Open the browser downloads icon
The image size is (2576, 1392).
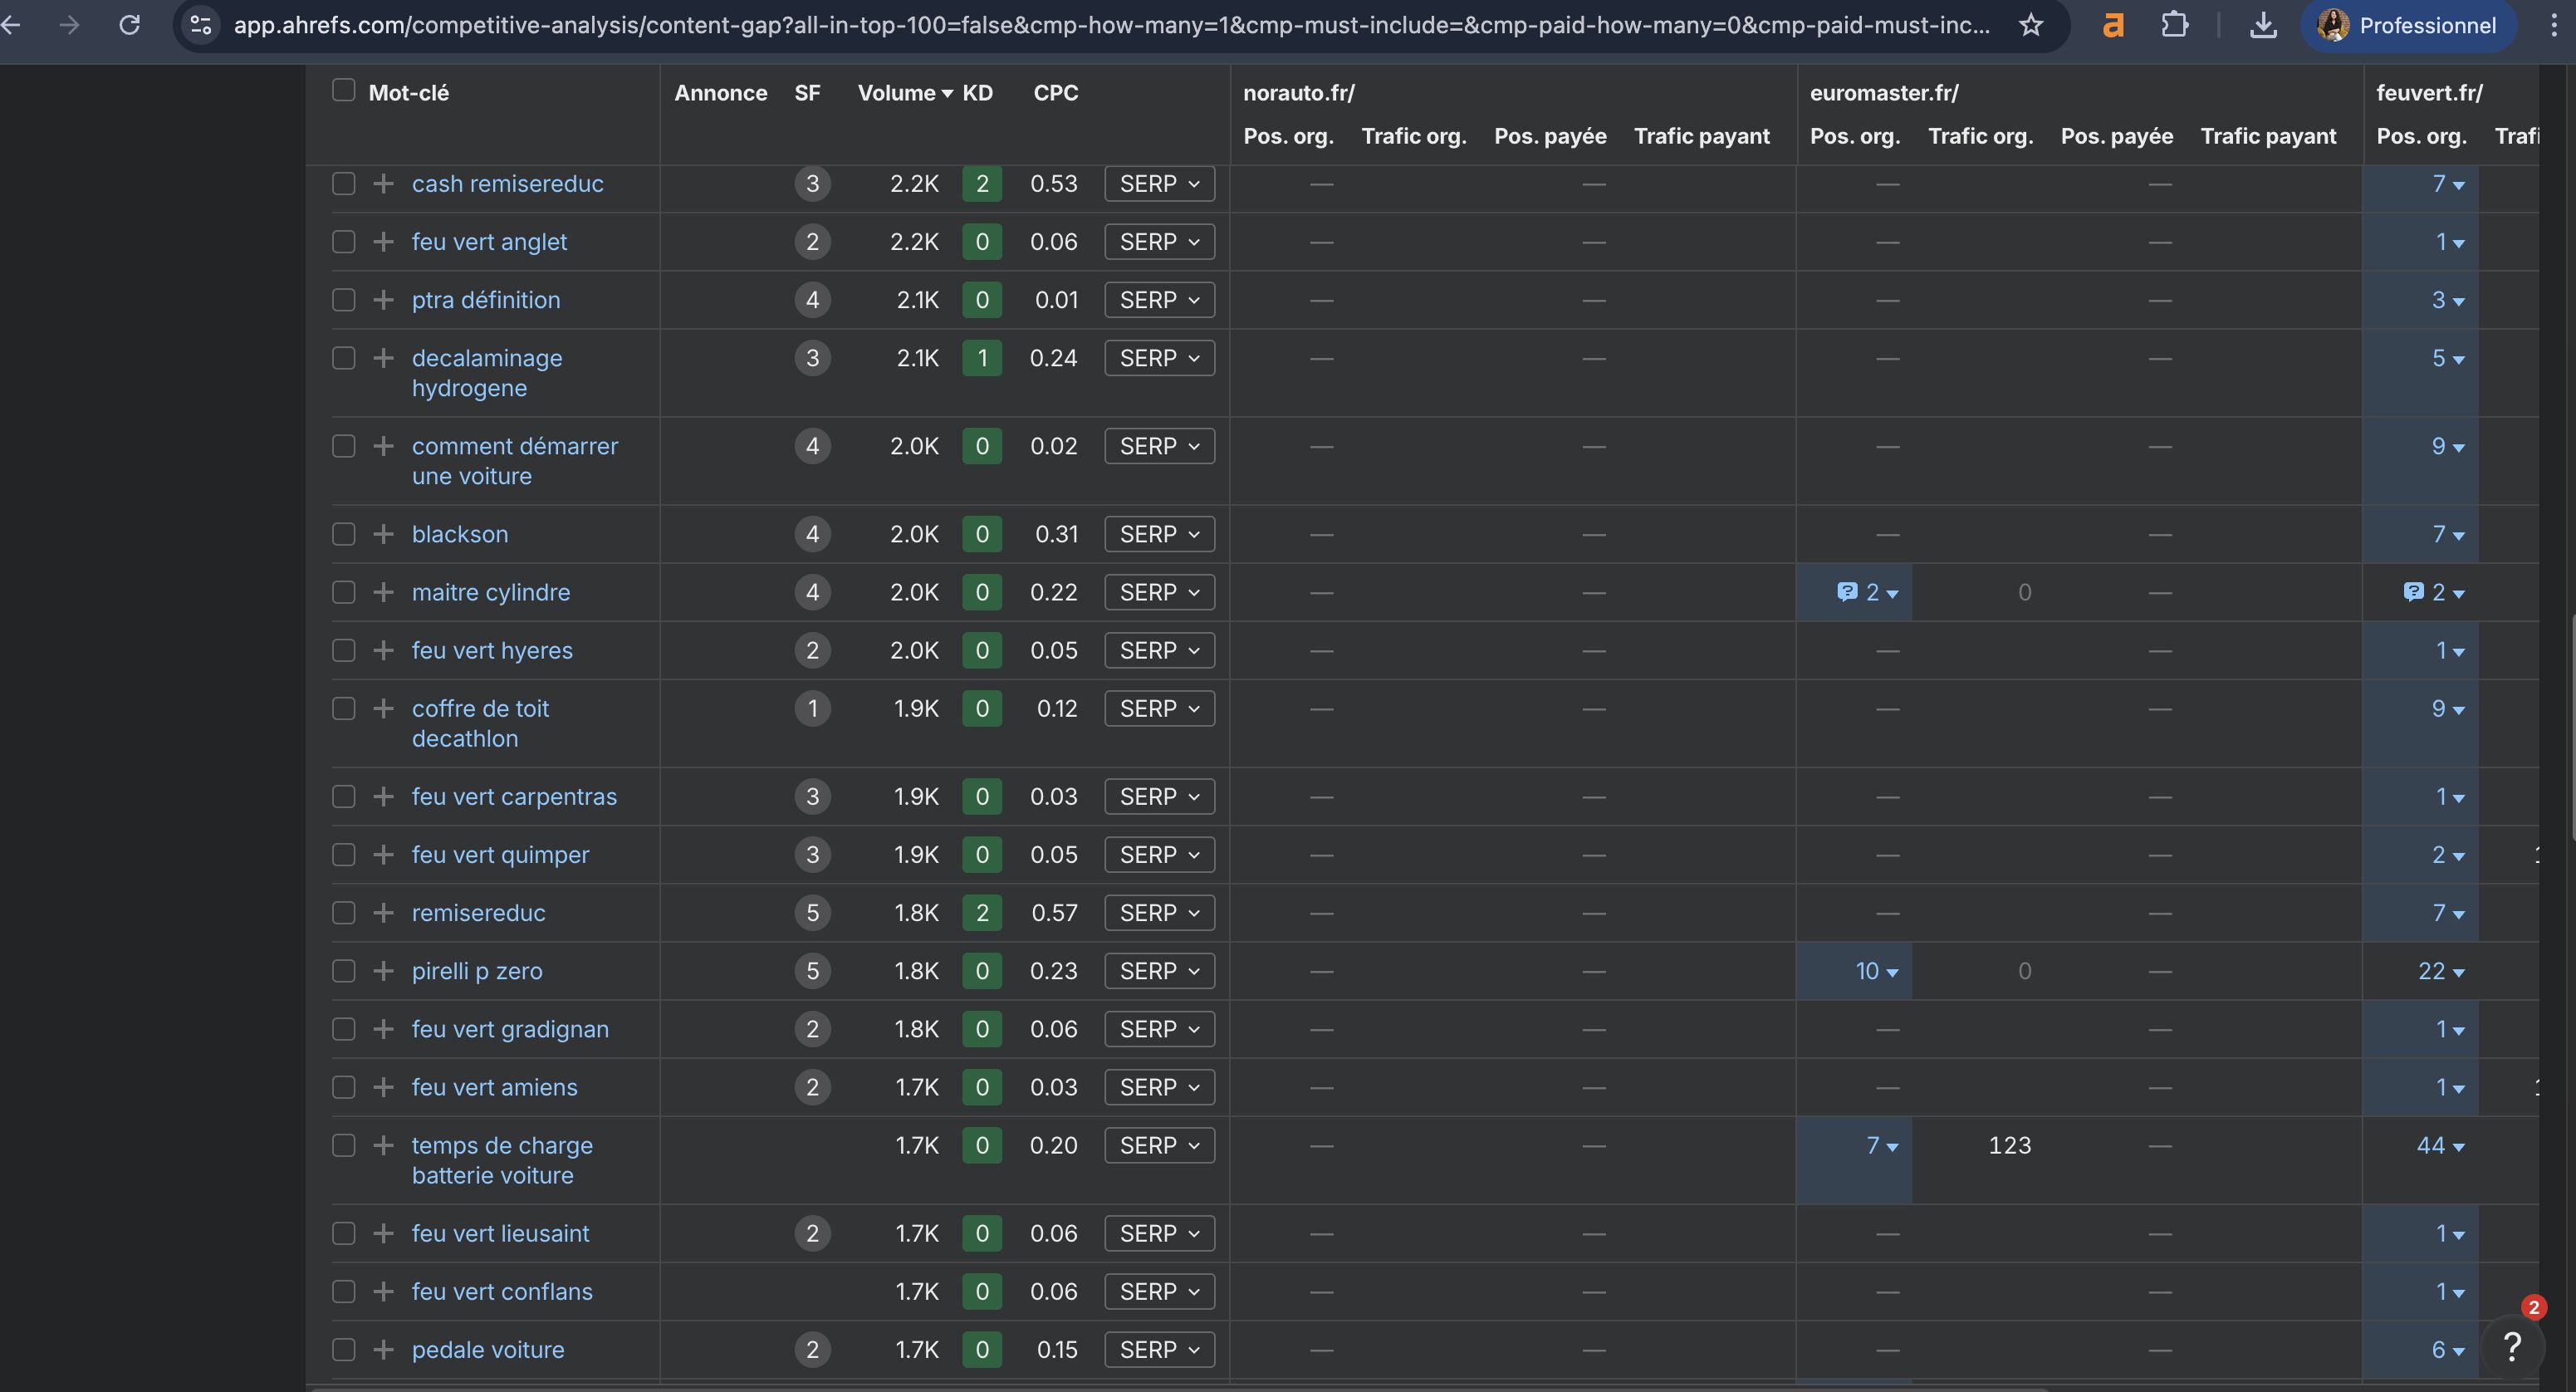[2263, 25]
